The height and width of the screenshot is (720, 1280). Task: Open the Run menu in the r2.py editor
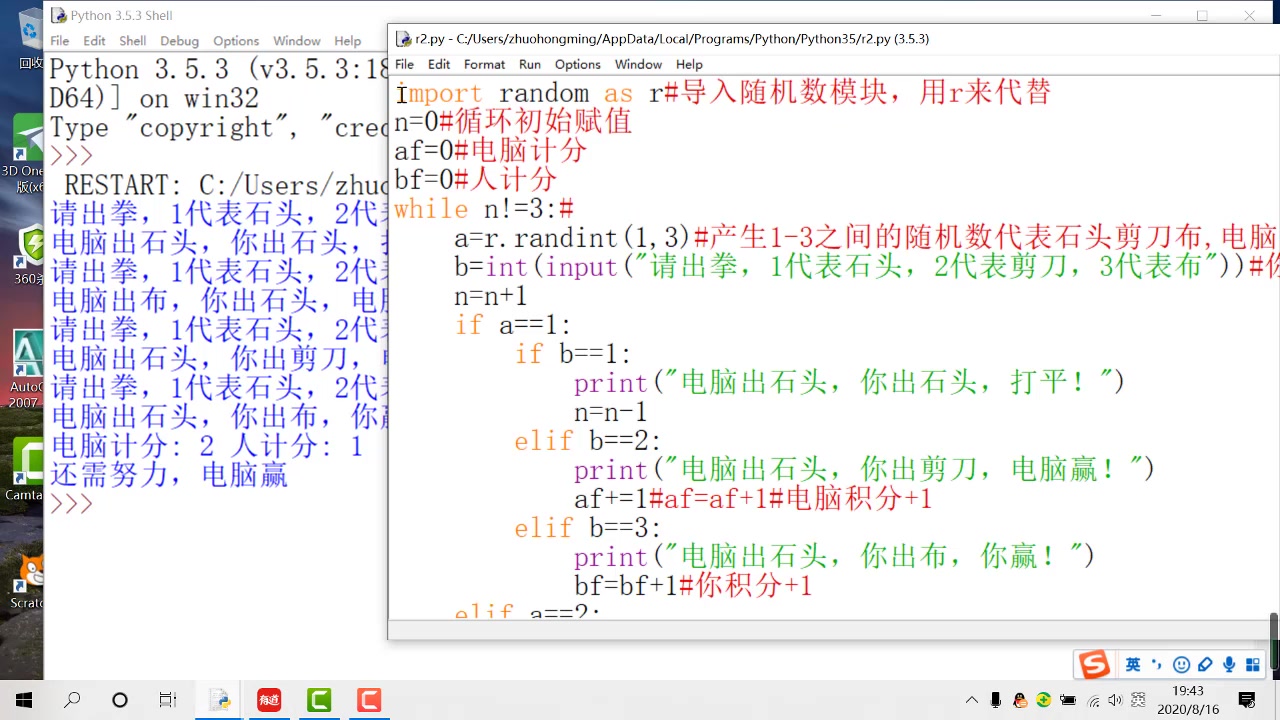point(529,64)
